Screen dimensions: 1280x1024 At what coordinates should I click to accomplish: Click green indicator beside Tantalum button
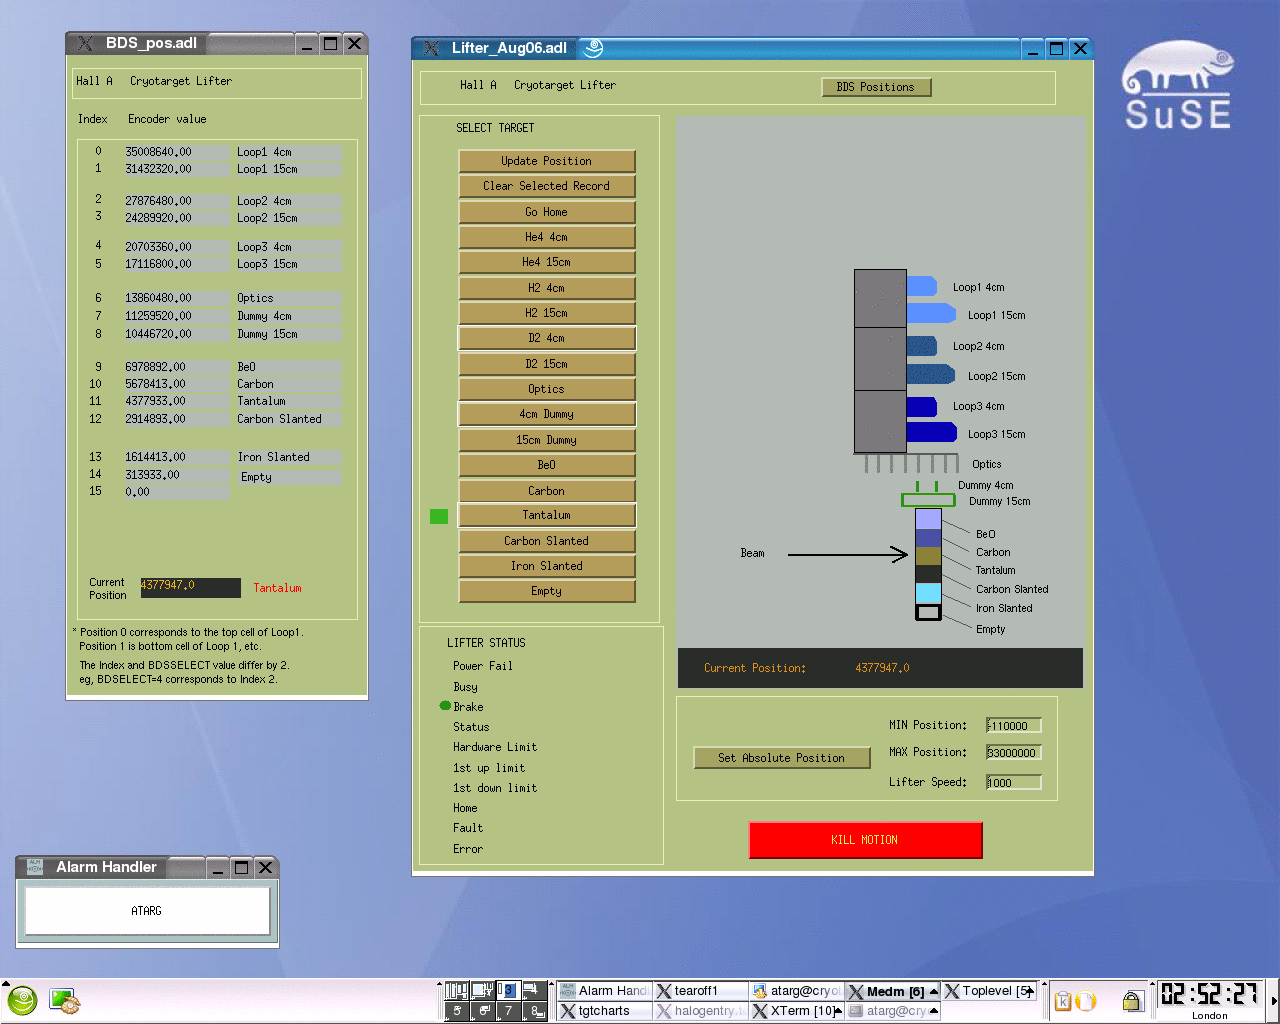click(439, 516)
